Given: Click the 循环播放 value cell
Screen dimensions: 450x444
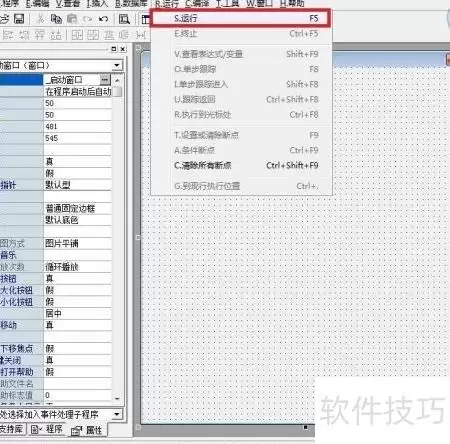Looking at the screenshot, I should click(x=78, y=267).
